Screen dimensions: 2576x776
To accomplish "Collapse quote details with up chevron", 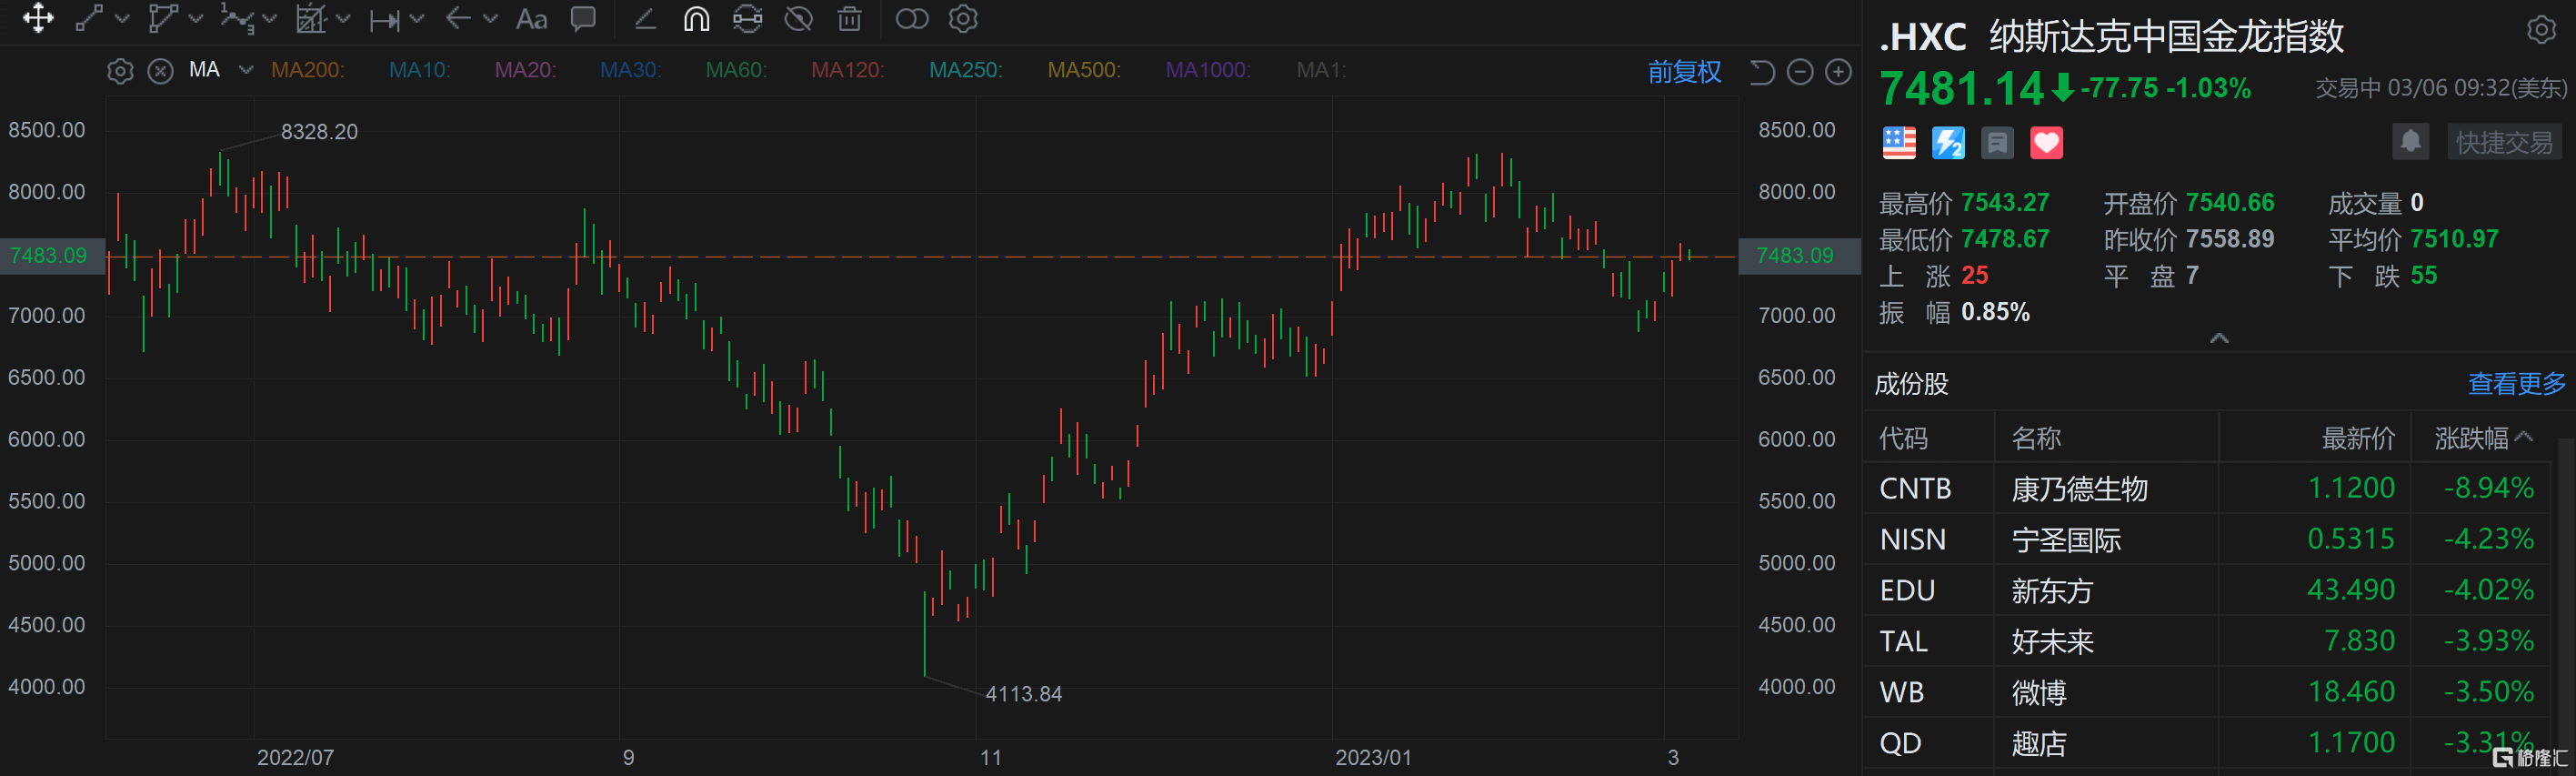I will [2218, 338].
